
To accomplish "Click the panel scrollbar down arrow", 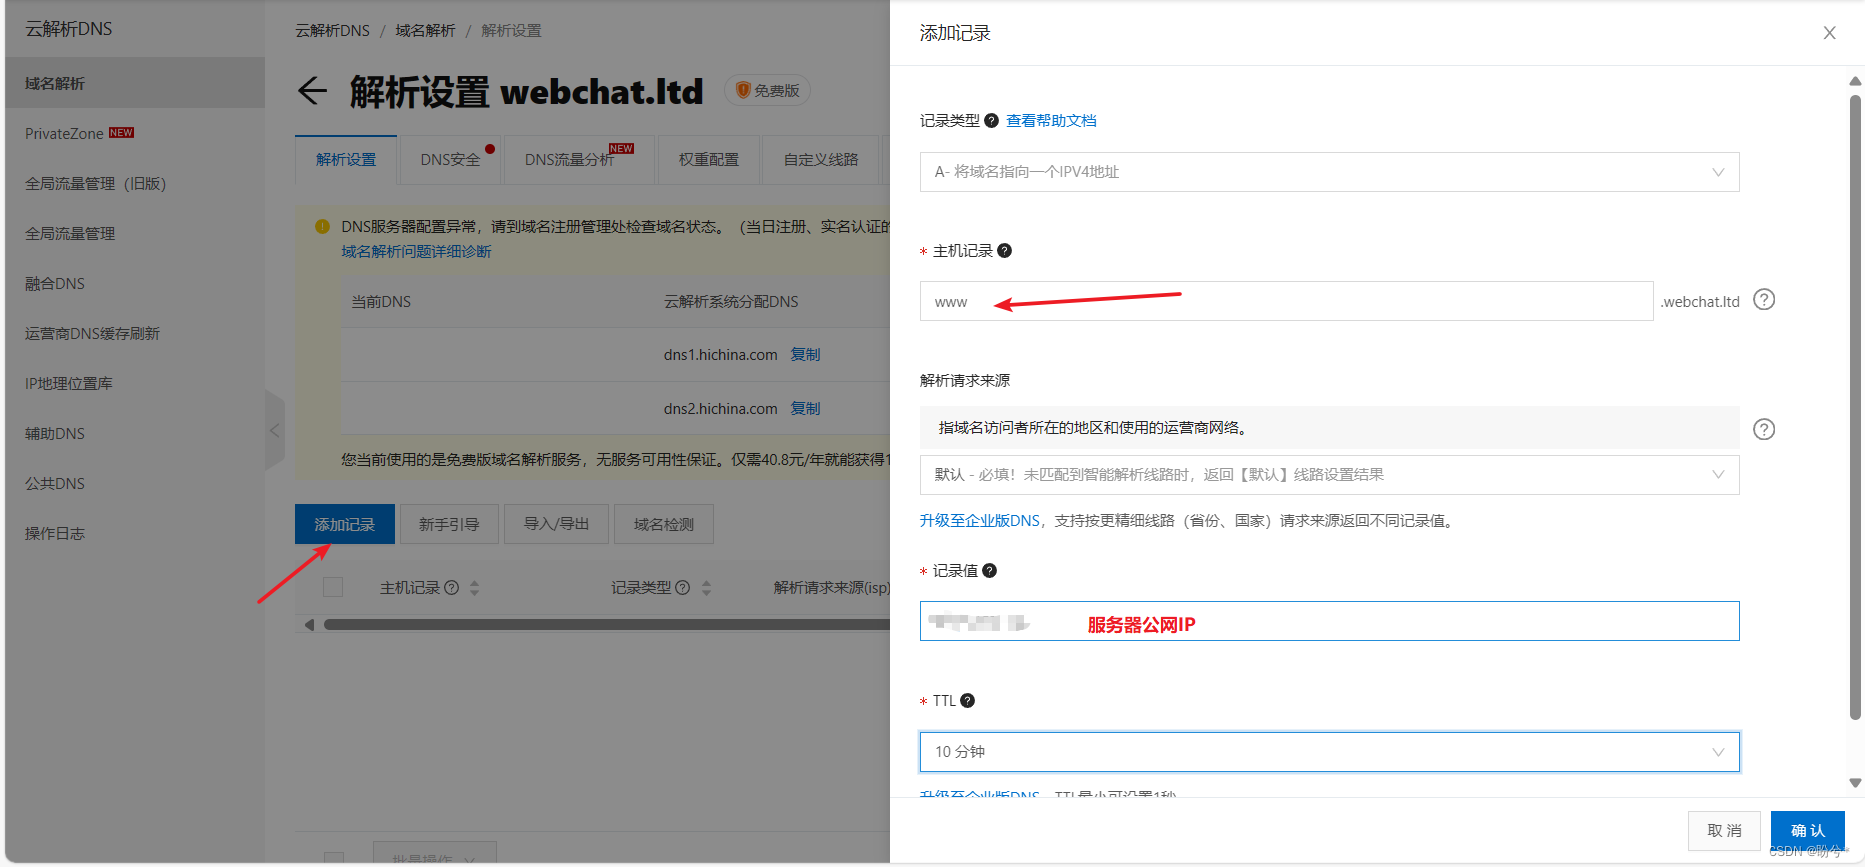I will (x=1855, y=783).
